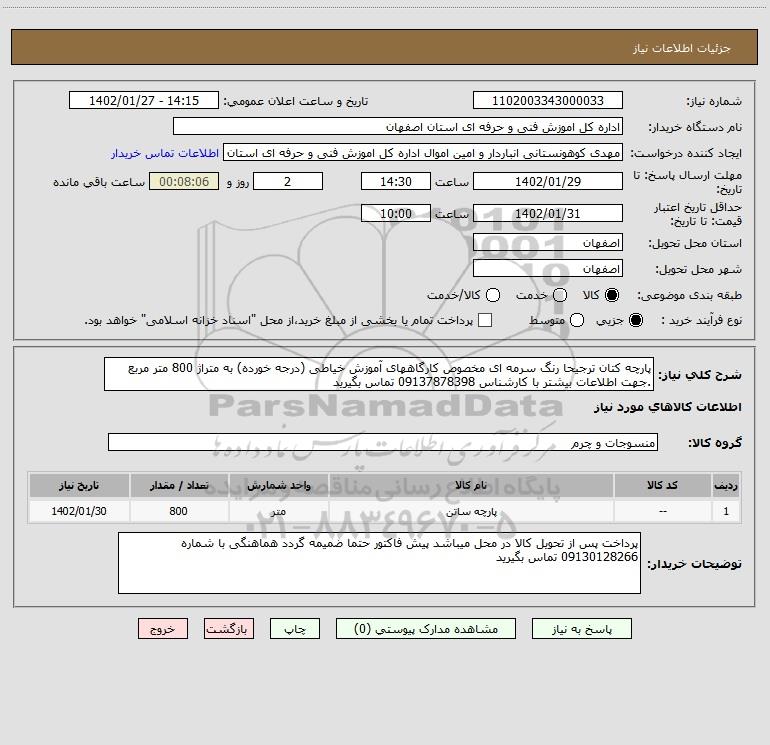
Task: Click the need number field 1102003343000033
Action: (x=548, y=101)
